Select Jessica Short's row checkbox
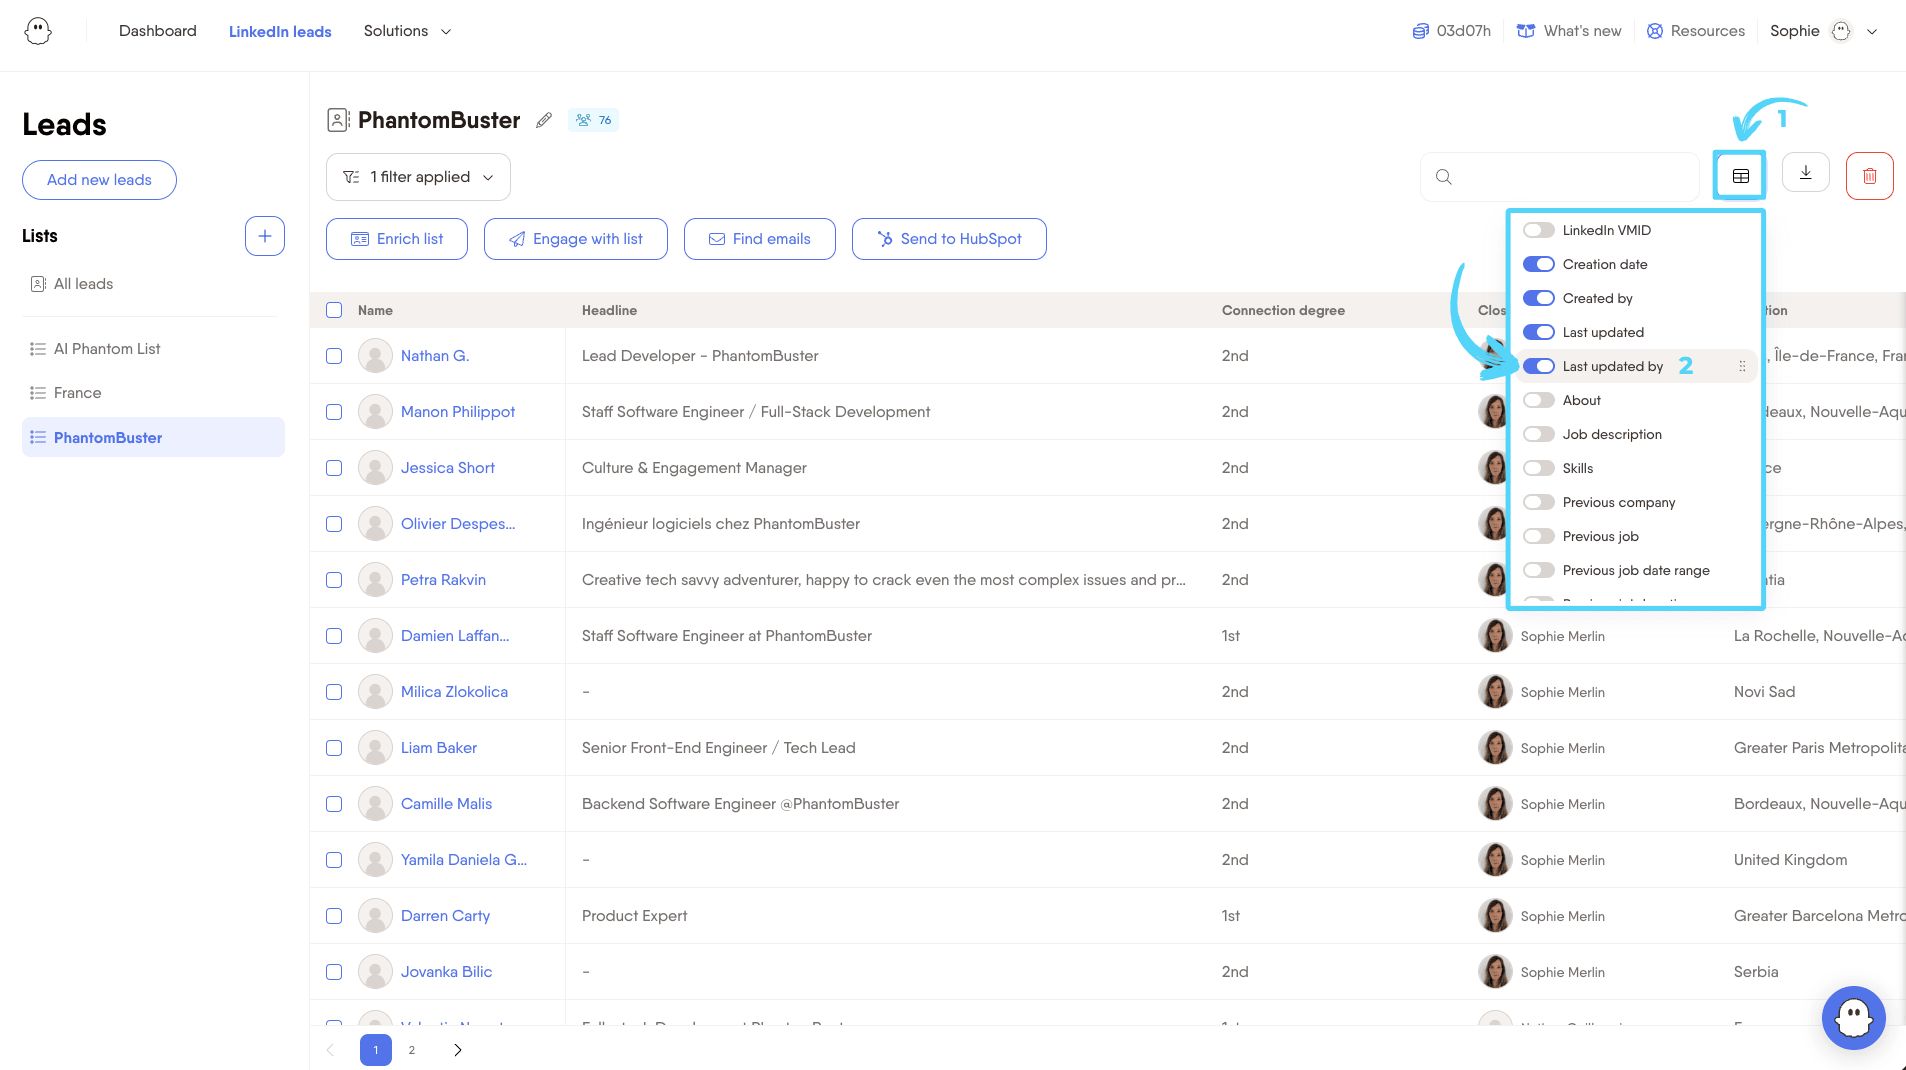The image size is (1906, 1070). point(334,468)
